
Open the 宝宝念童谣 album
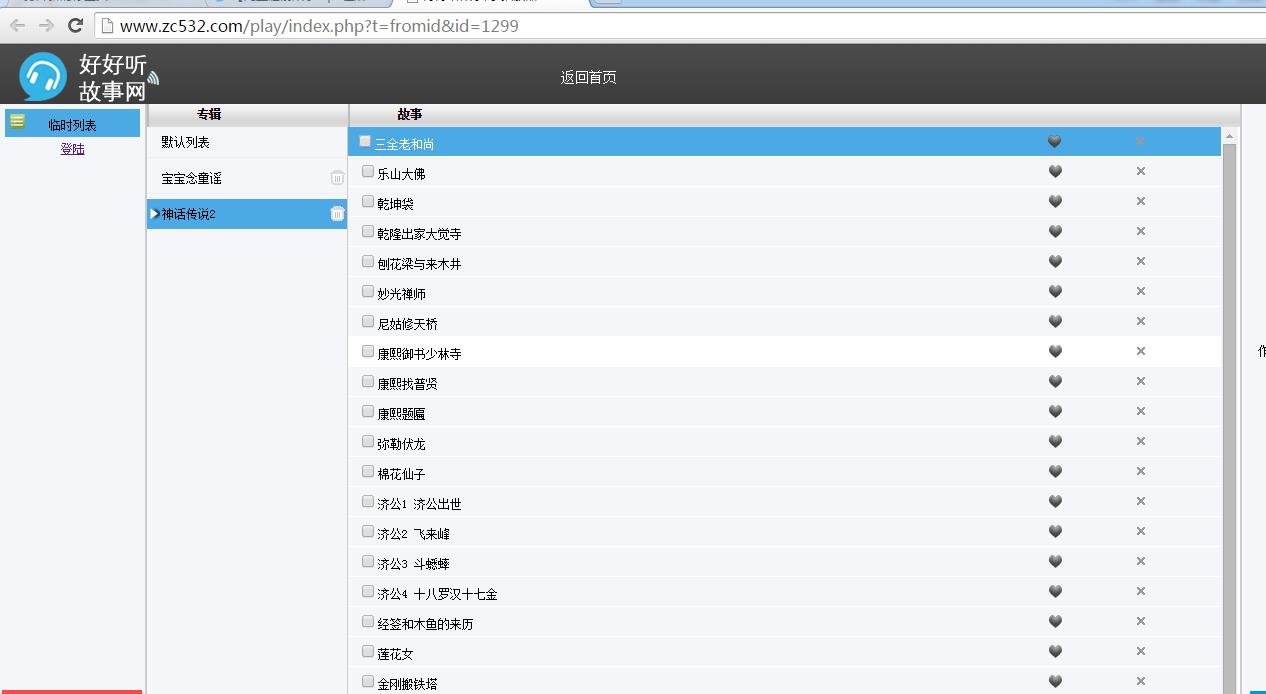[192, 179]
